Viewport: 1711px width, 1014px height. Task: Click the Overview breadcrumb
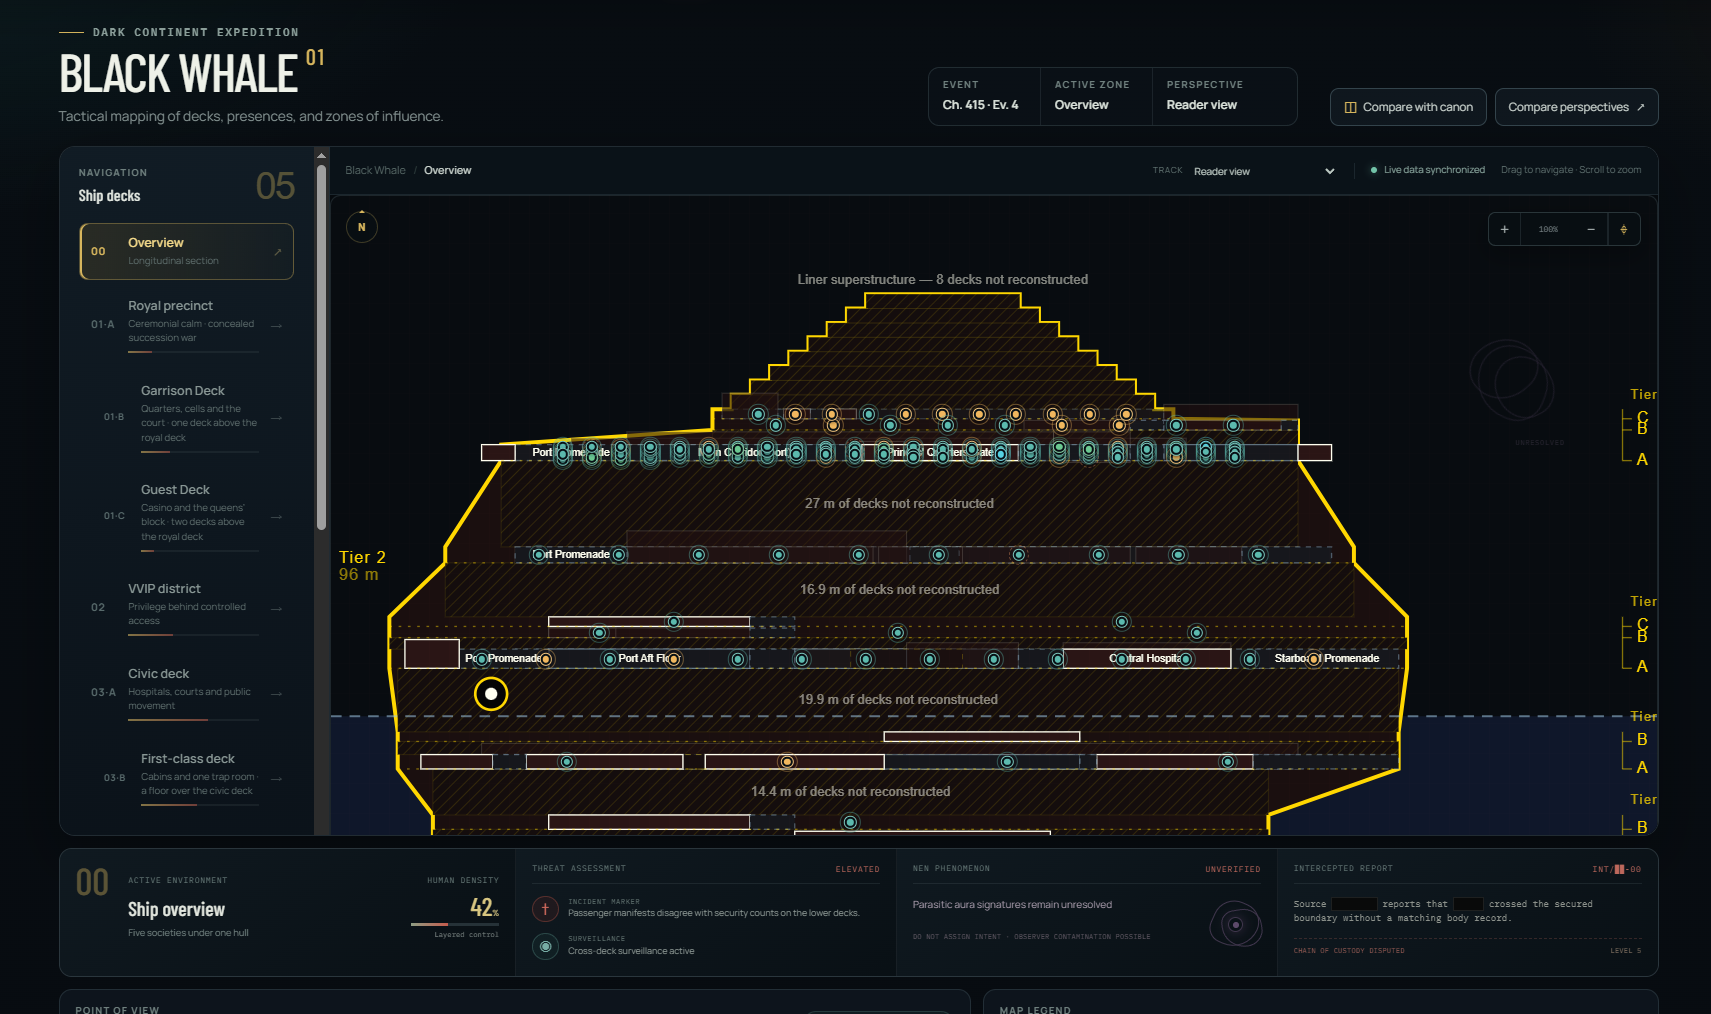tap(447, 170)
